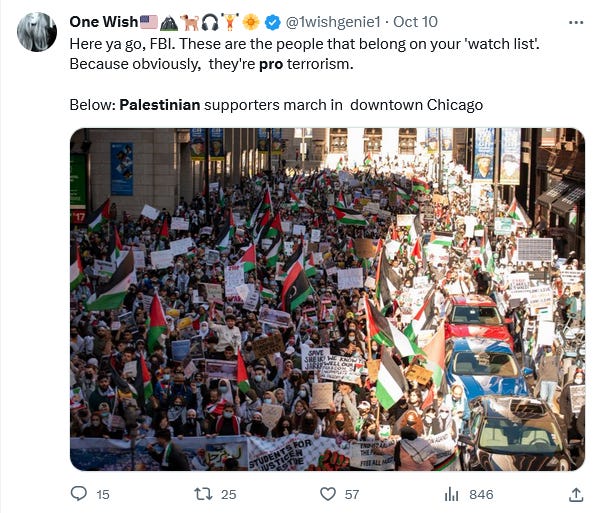Screen dimensions: 598x513
Task: Click the tweet text starting 'Here ya go, FBI'
Action: pyautogui.click(x=304, y=54)
